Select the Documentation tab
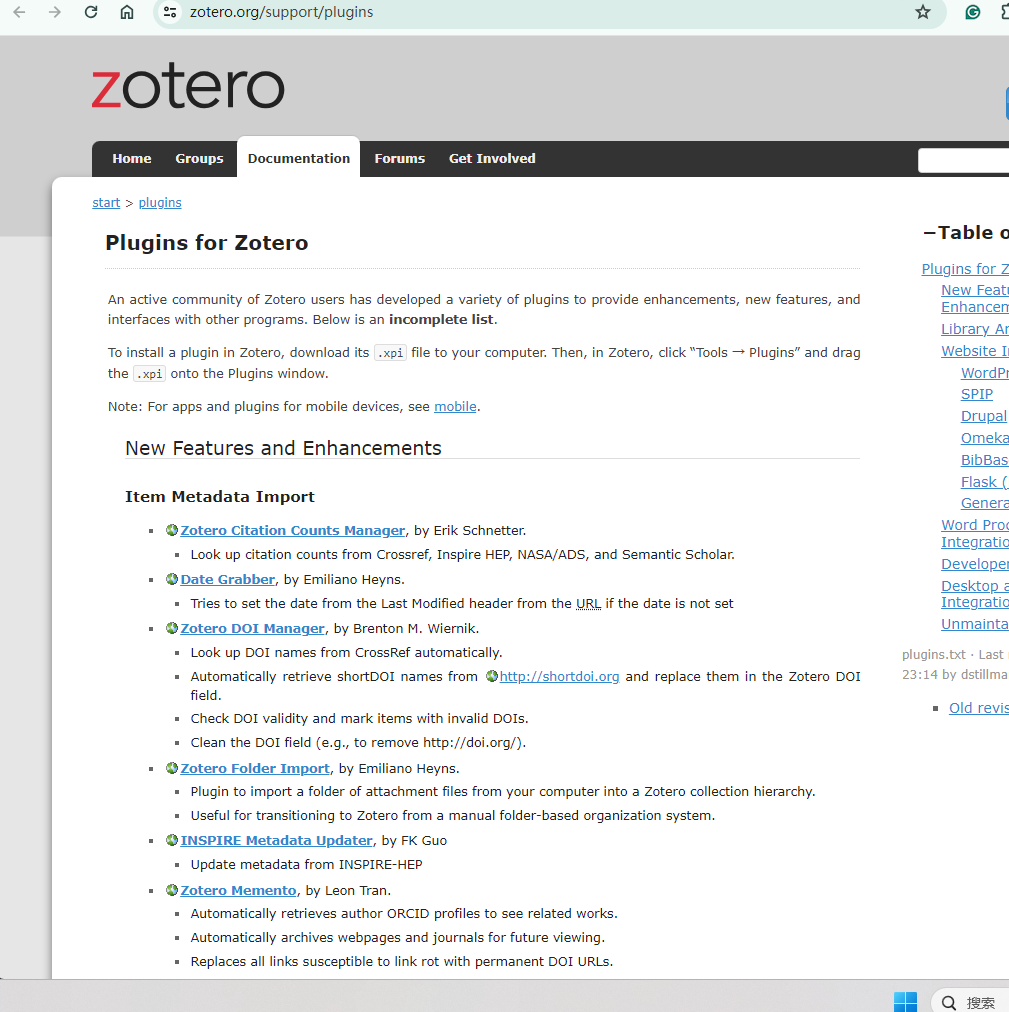The height and width of the screenshot is (1012, 1009). [299, 159]
